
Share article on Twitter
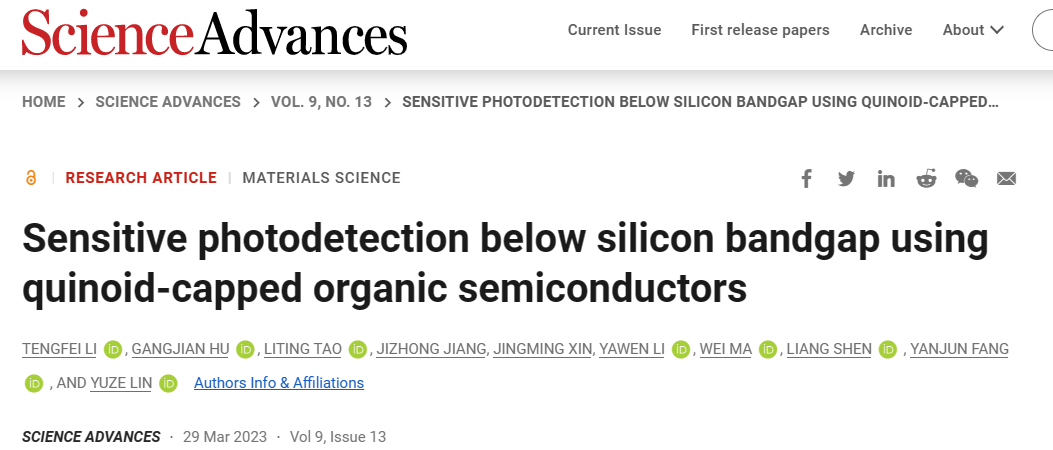coord(846,179)
